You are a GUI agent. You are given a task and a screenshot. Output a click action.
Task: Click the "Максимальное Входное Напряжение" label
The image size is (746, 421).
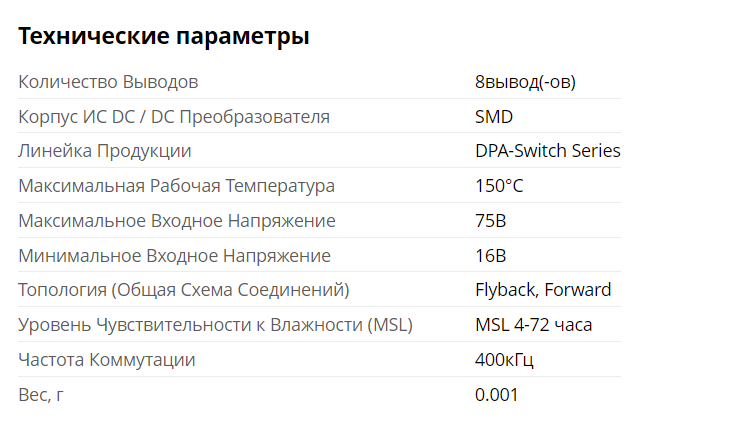coord(177,220)
